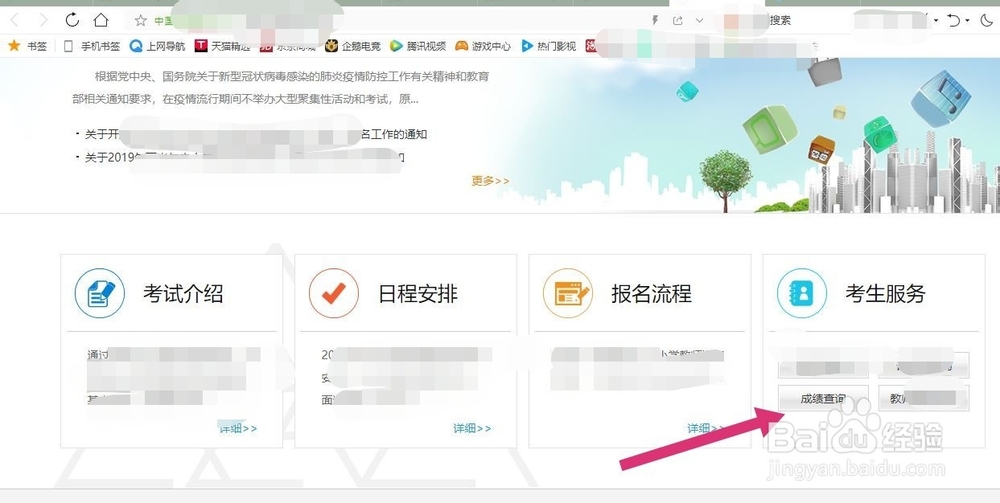Go back with the browser back arrow
Image resolution: width=1000 pixels, height=503 pixels.
15,20
